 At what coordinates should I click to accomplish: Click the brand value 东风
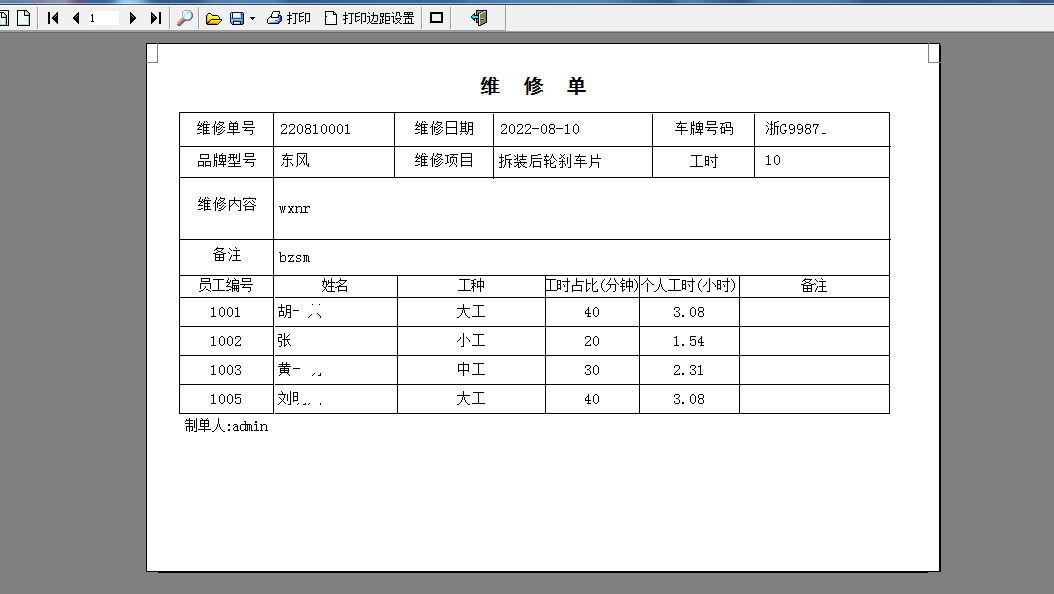(295, 161)
